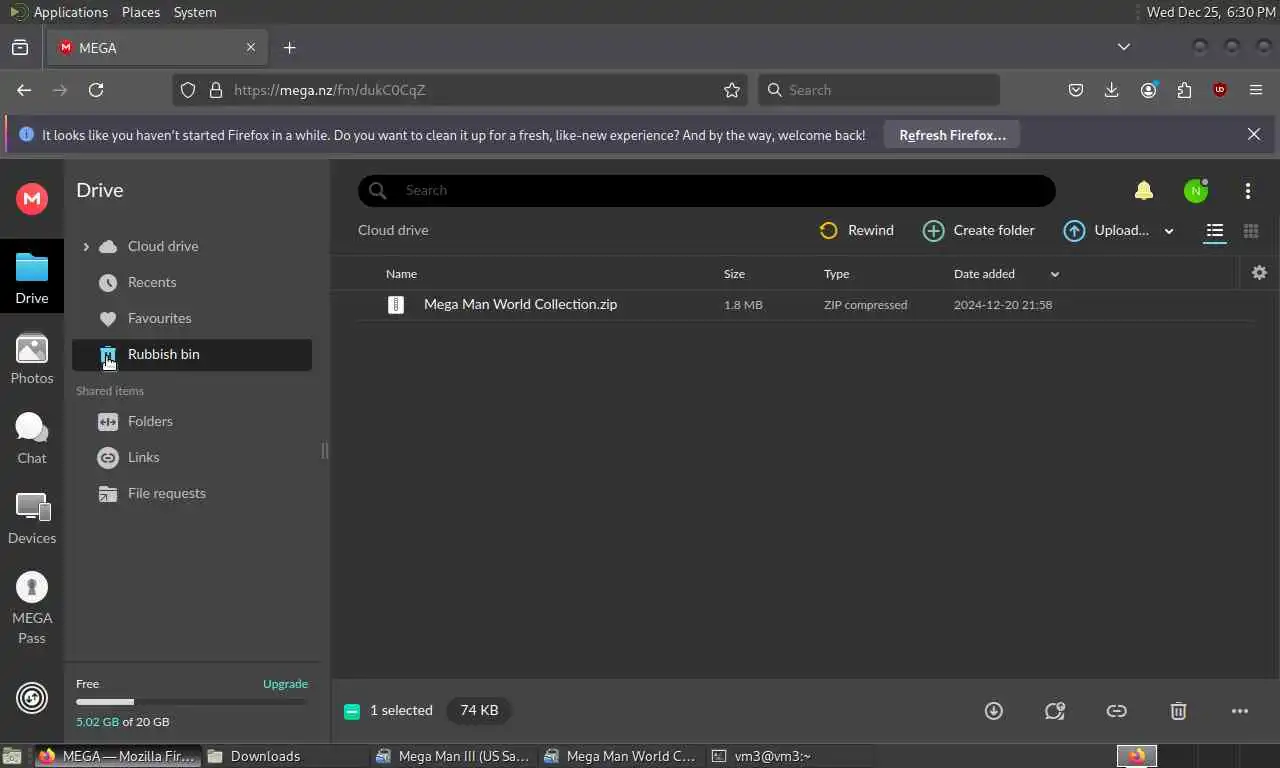Click the MEGA search field
Image resolution: width=1280 pixels, height=768 pixels.
[707, 190]
